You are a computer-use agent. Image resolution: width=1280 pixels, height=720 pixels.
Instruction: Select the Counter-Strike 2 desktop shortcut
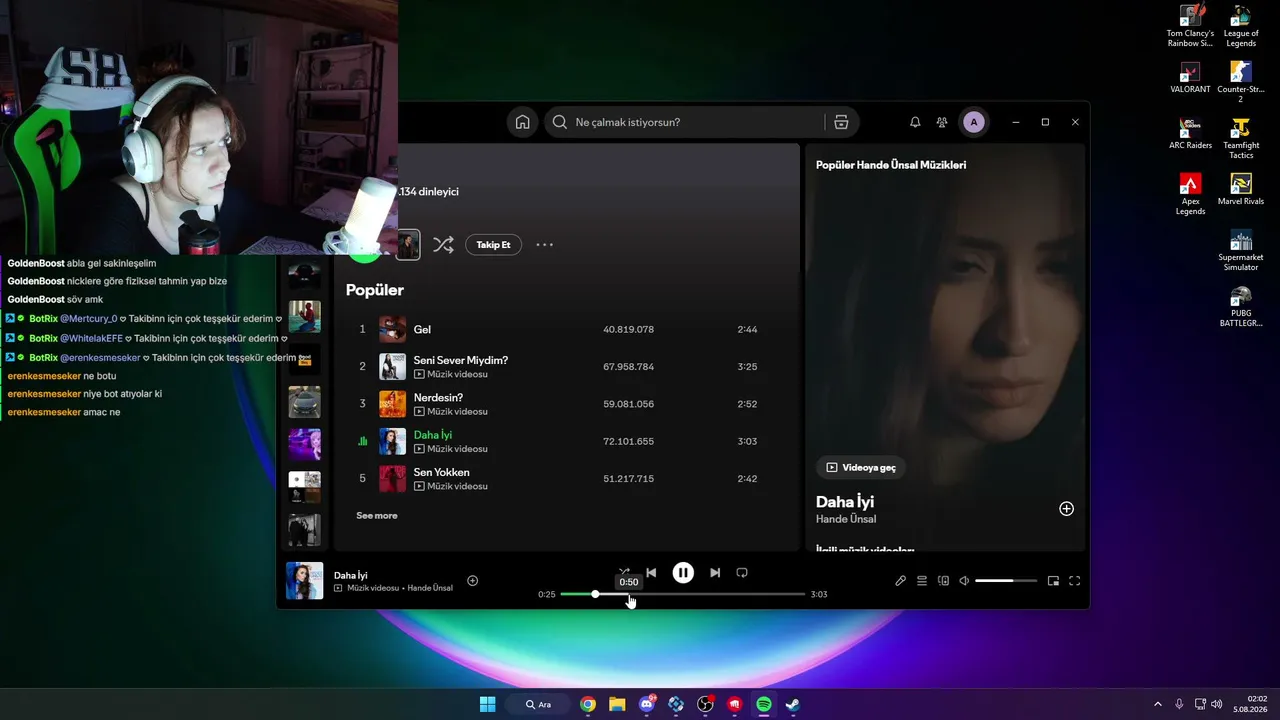(1241, 82)
